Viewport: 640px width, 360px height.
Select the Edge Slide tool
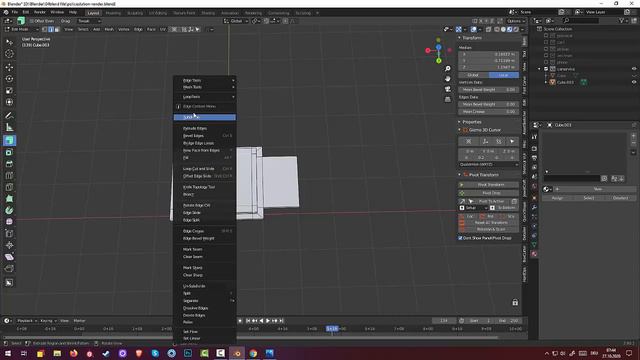[x=9, y=233]
